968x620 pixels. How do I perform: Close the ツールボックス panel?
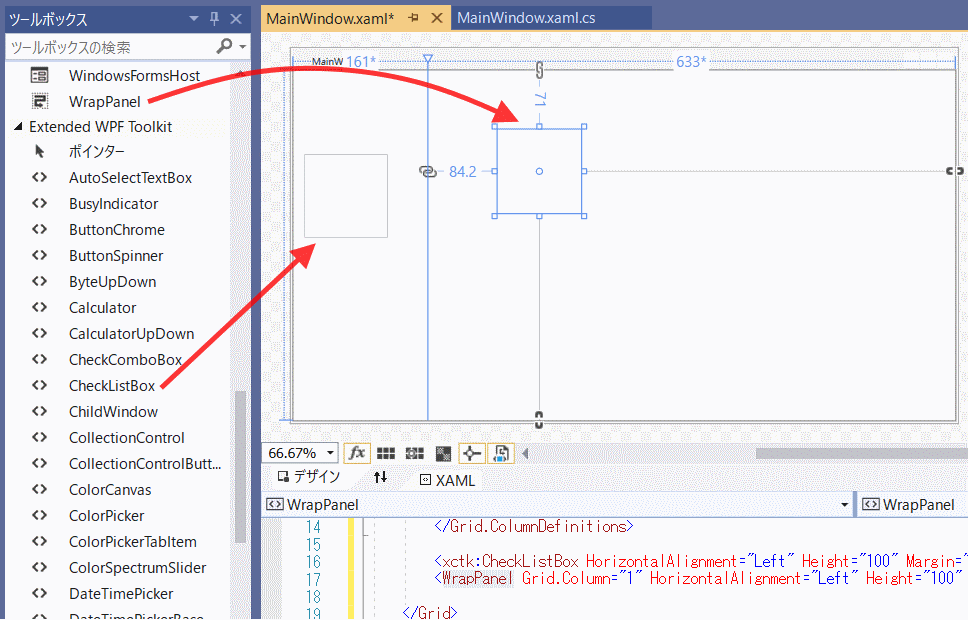point(236,19)
